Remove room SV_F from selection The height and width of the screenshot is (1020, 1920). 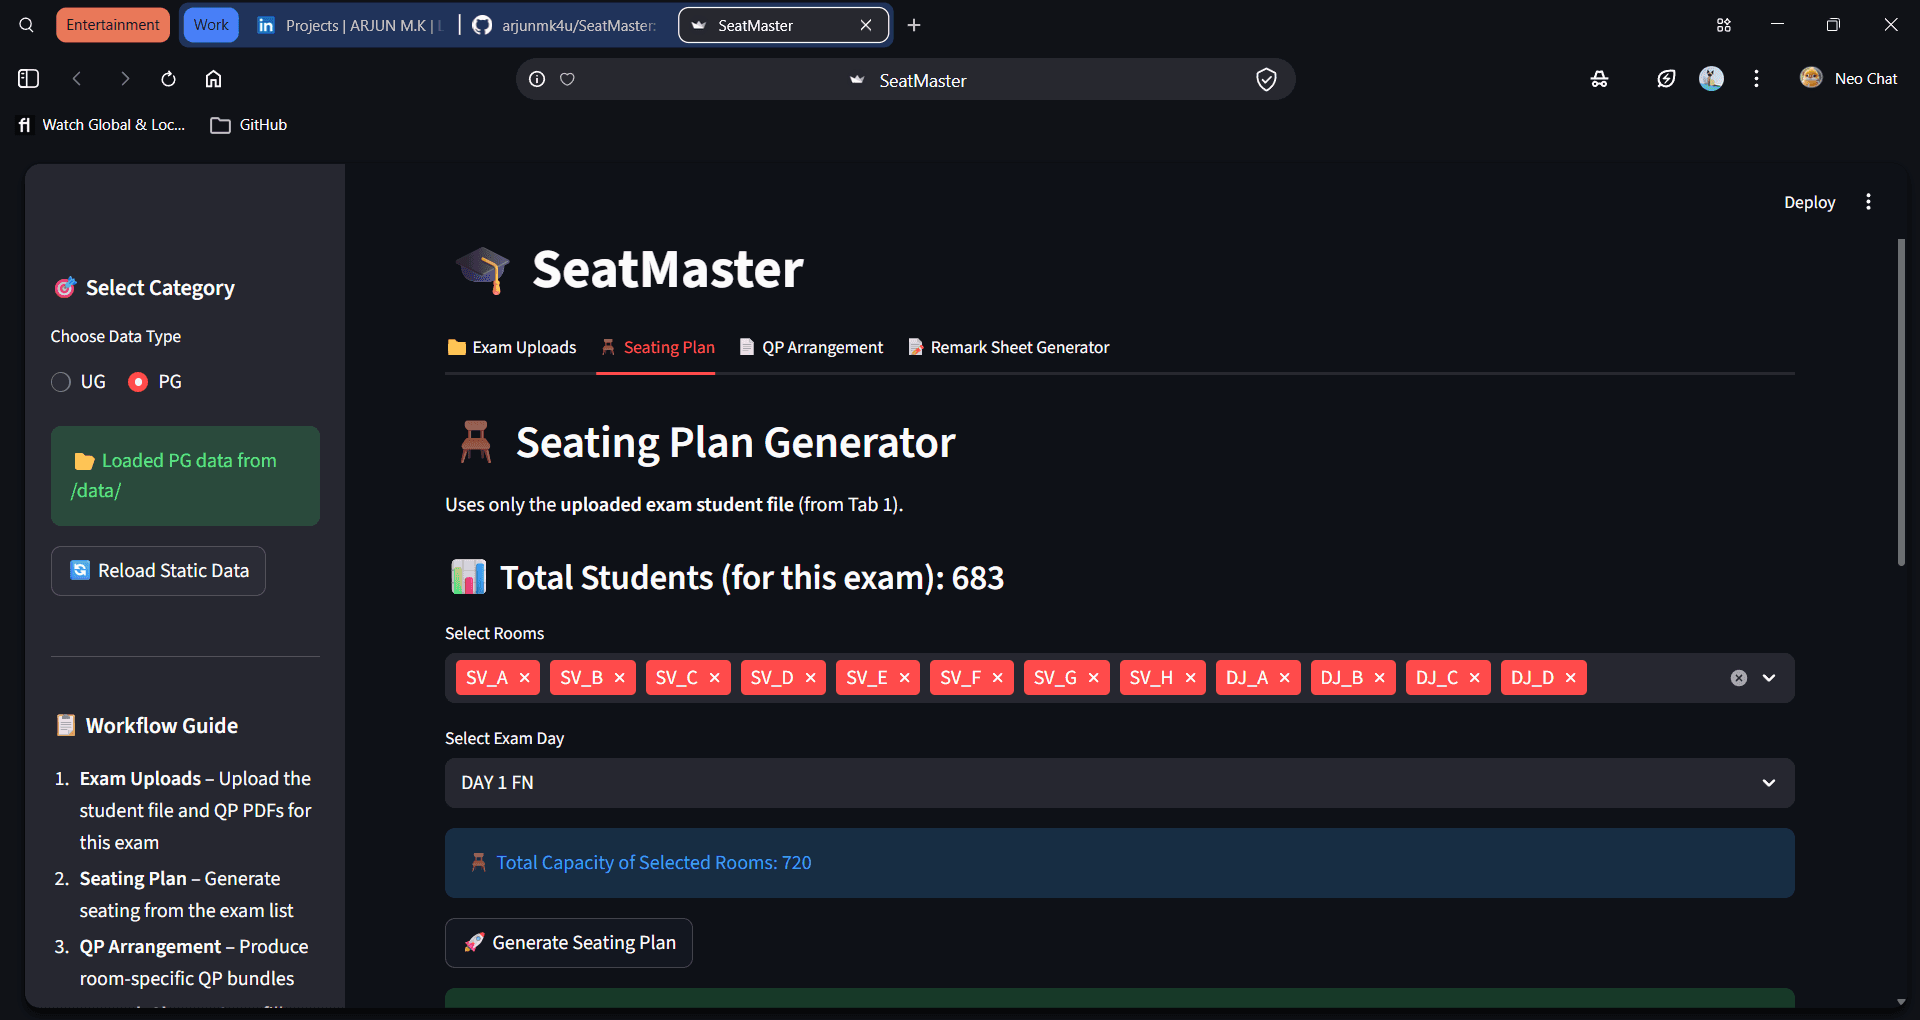[x=997, y=678]
